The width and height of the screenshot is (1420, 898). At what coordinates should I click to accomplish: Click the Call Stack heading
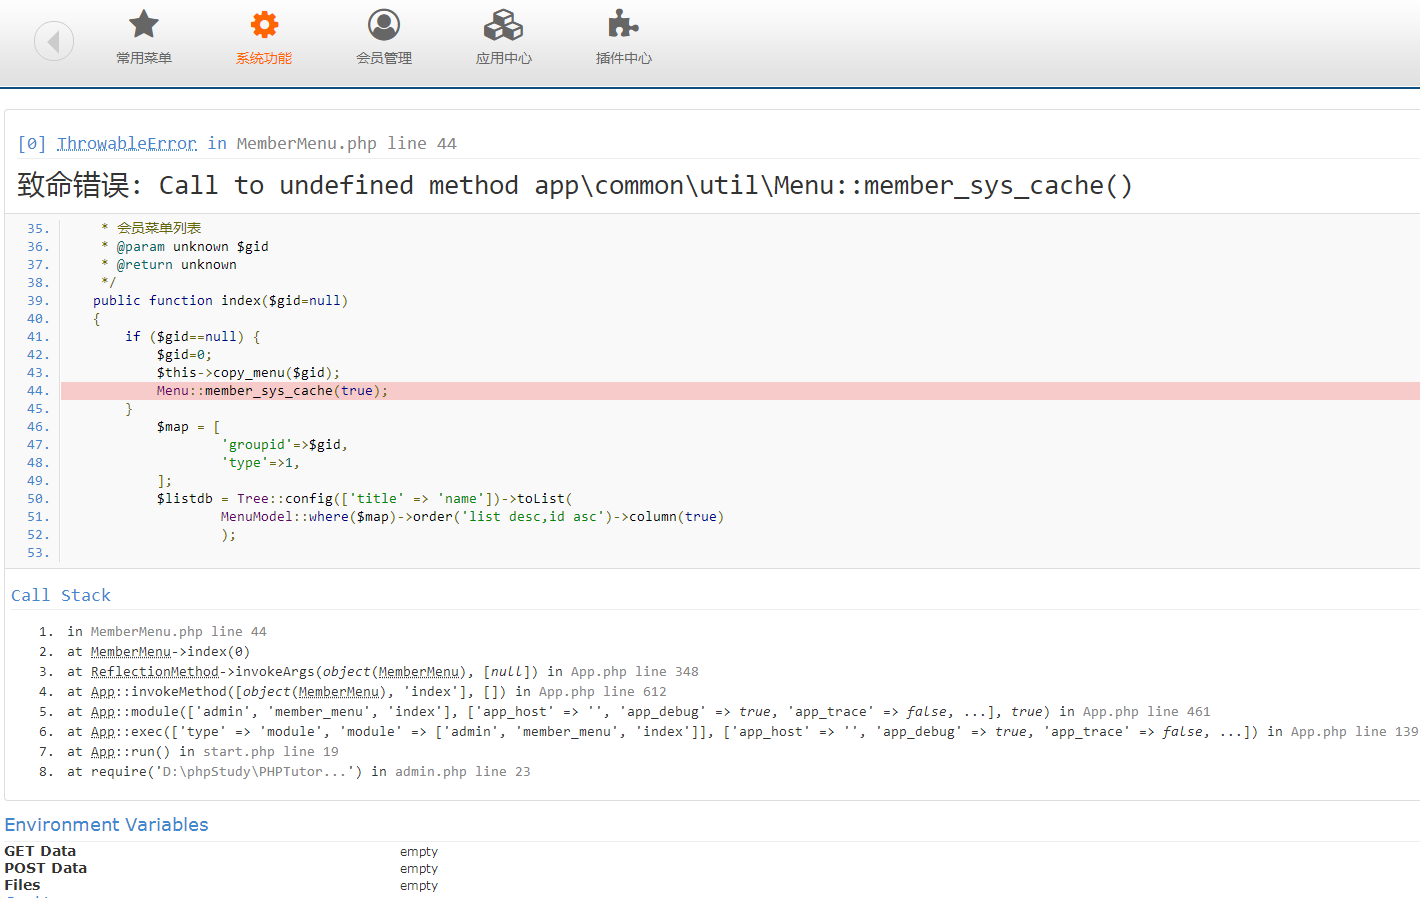coord(61,595)
